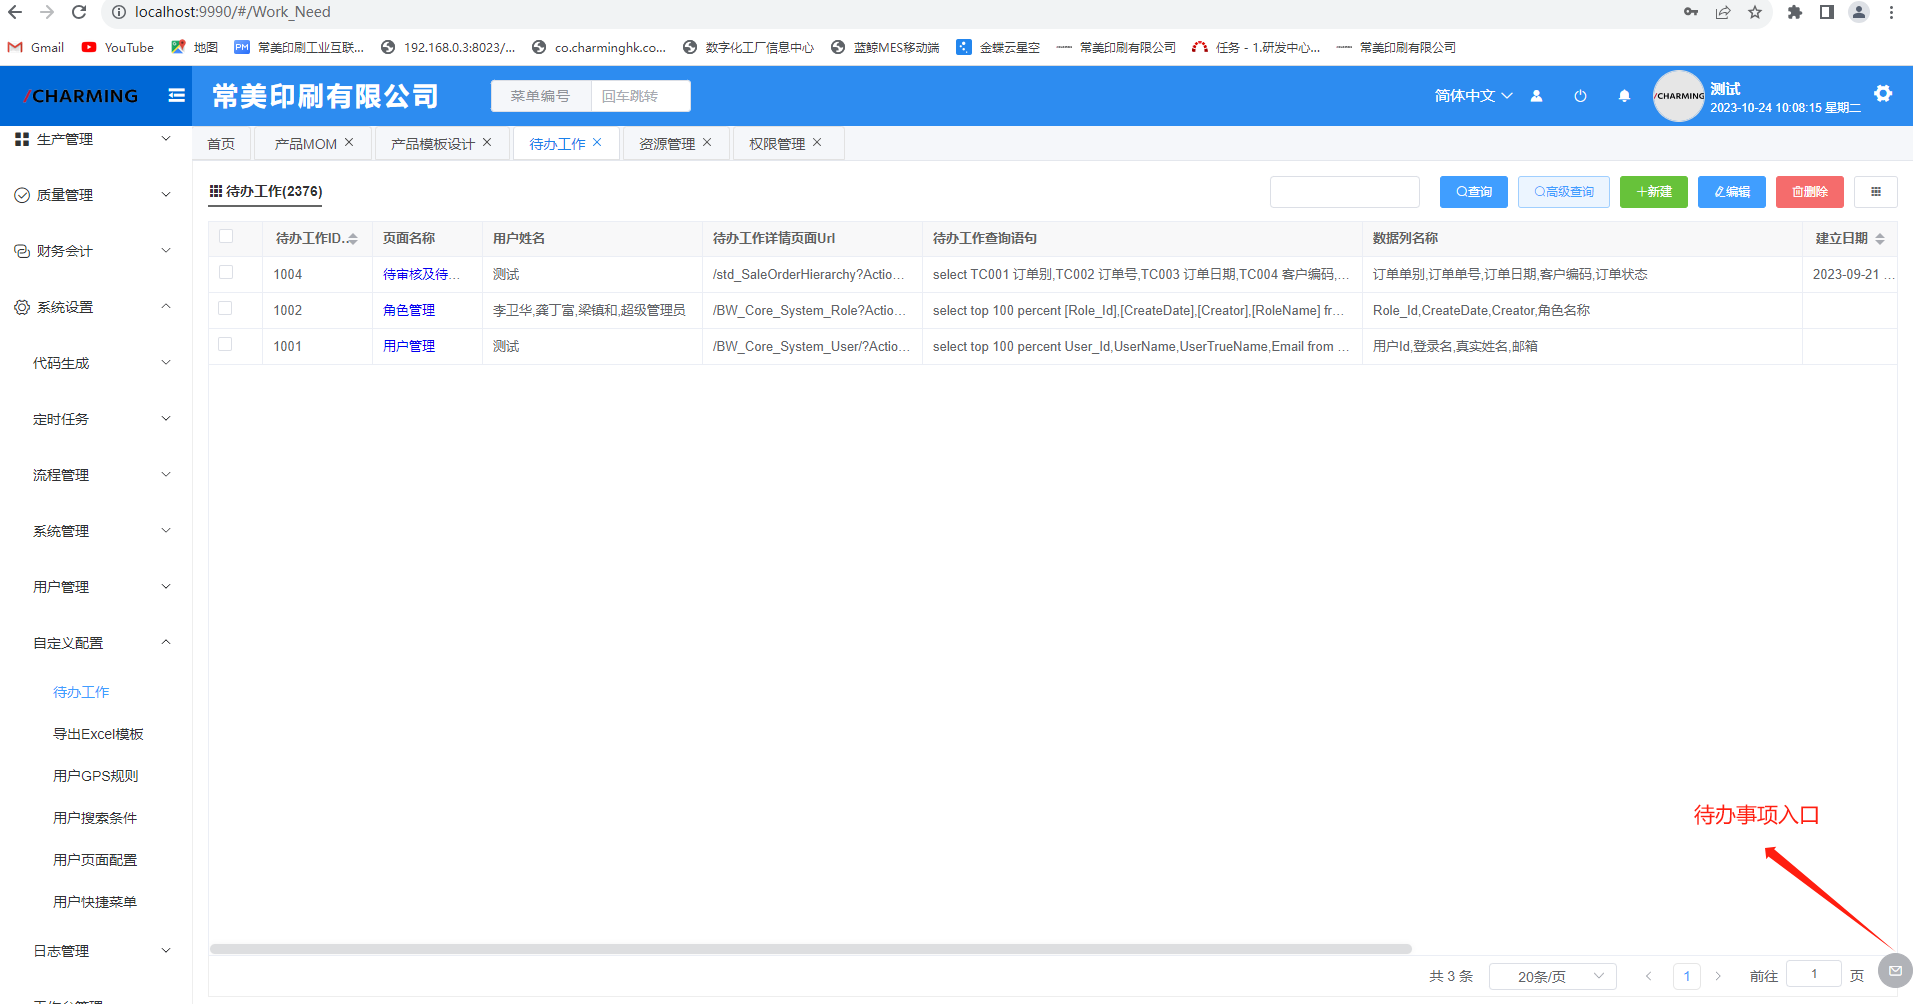Open the 20条/页 page size dropdown

tap(1552, 976)
